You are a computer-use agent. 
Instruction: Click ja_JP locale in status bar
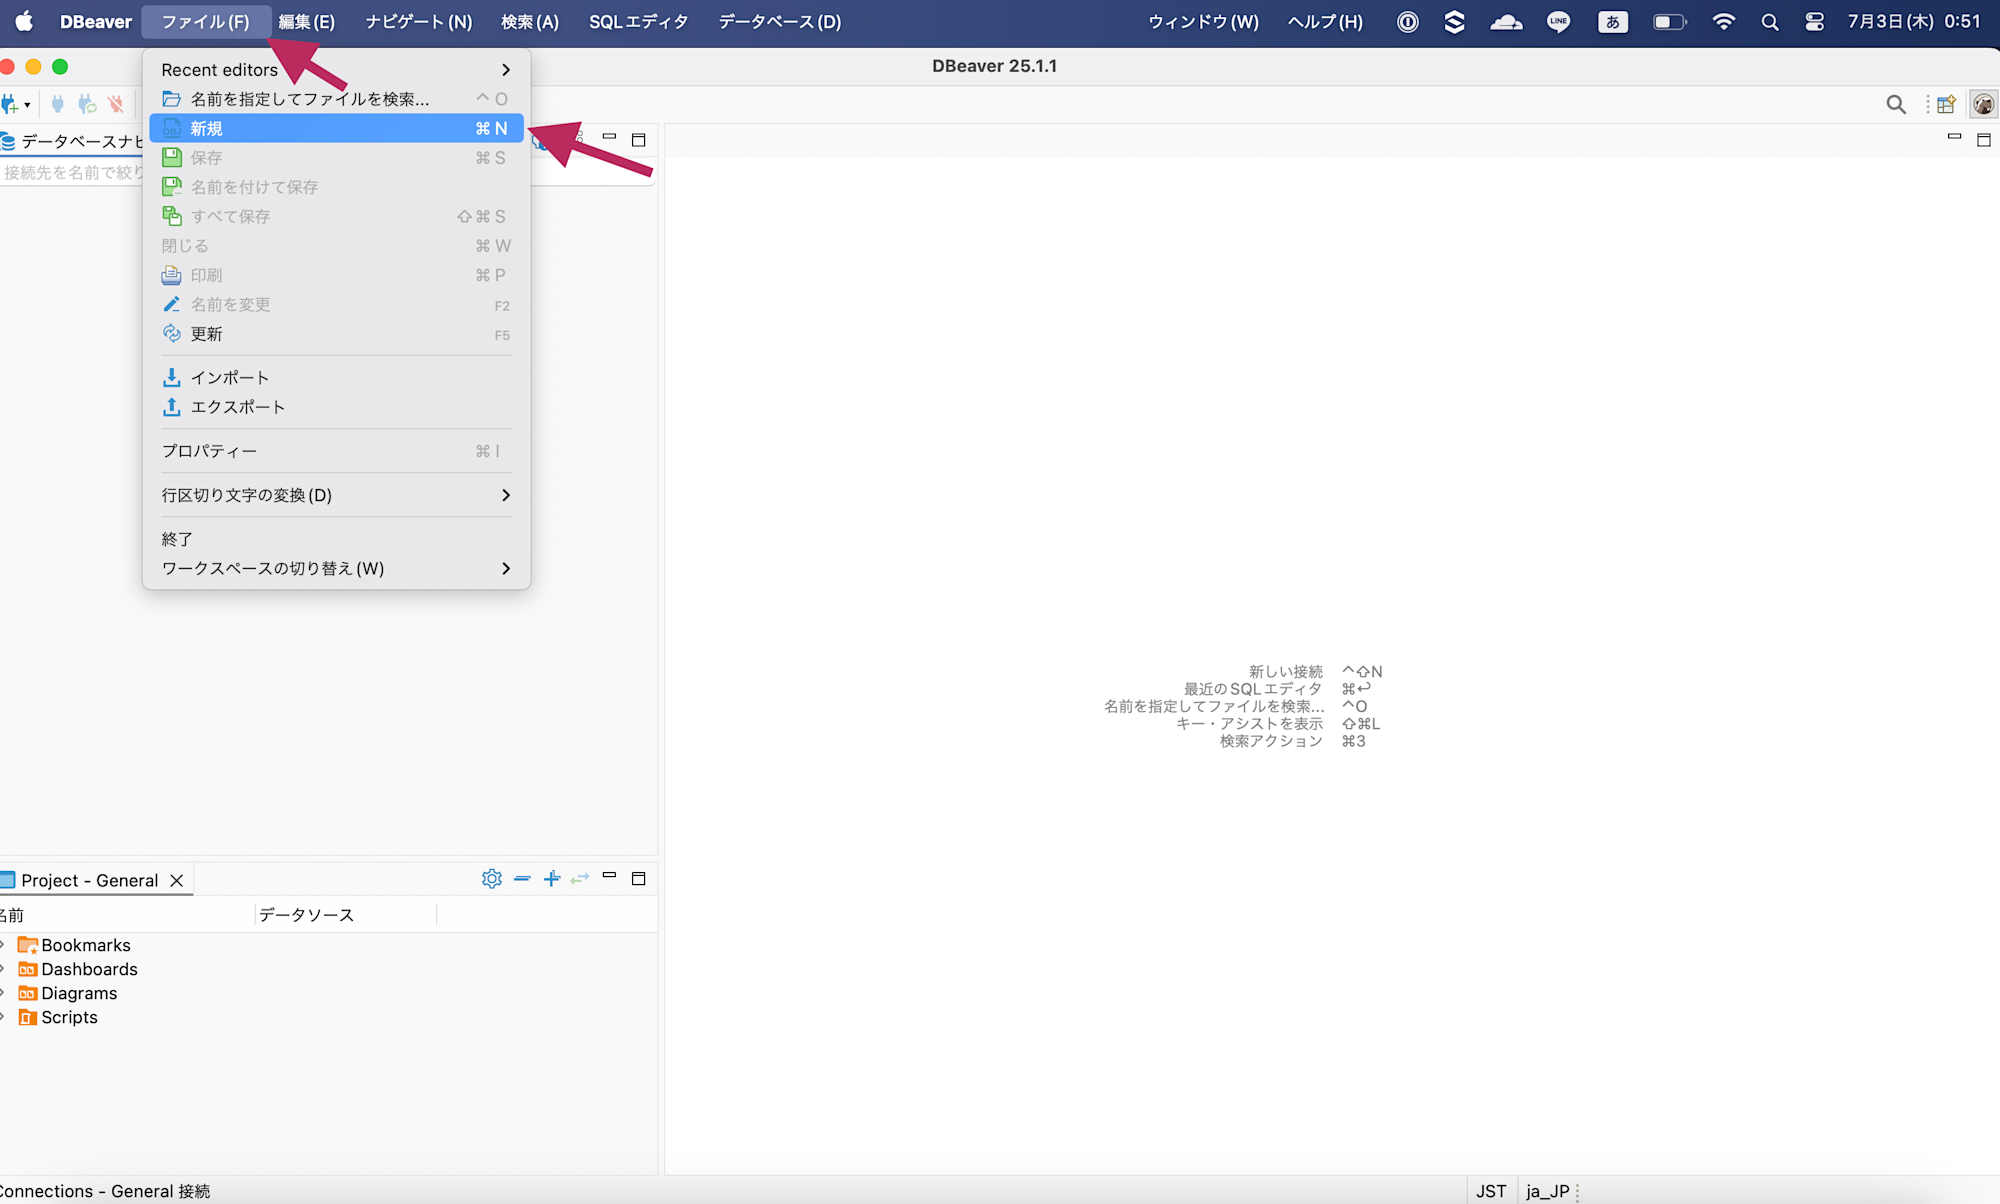(1547, 1191)
